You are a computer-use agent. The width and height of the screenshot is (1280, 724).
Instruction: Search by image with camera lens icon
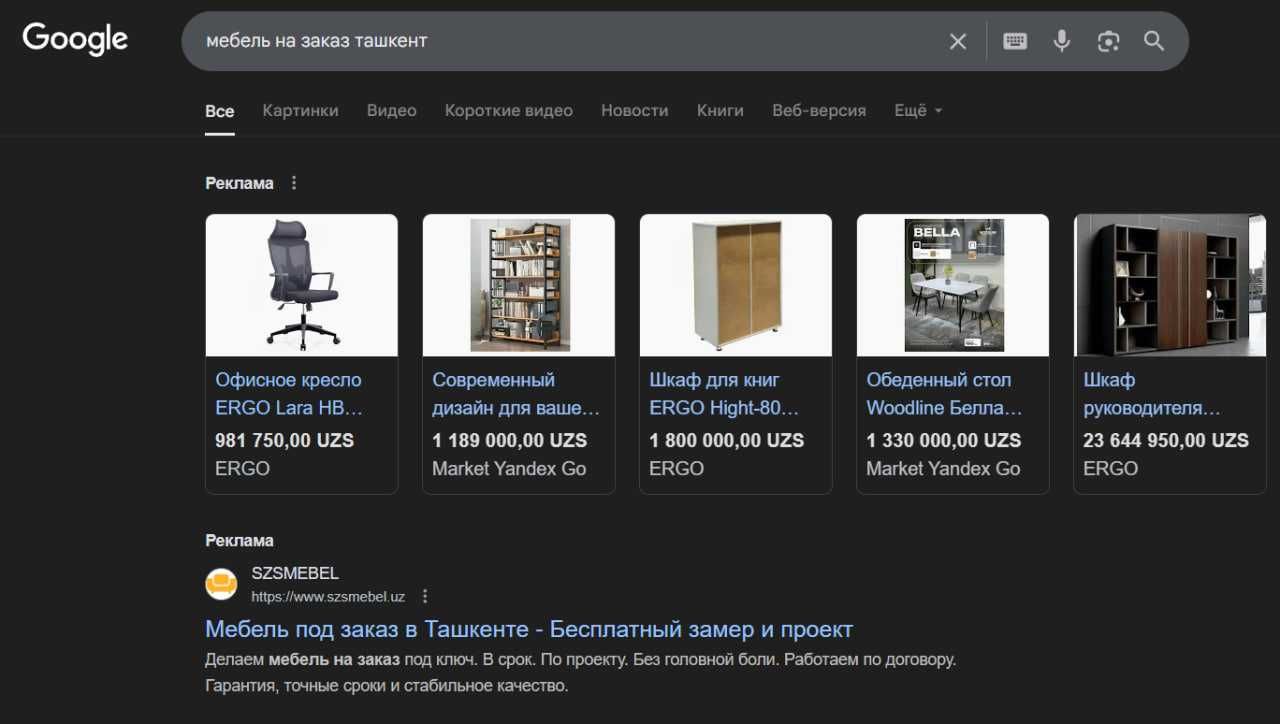pos(1108,41)
